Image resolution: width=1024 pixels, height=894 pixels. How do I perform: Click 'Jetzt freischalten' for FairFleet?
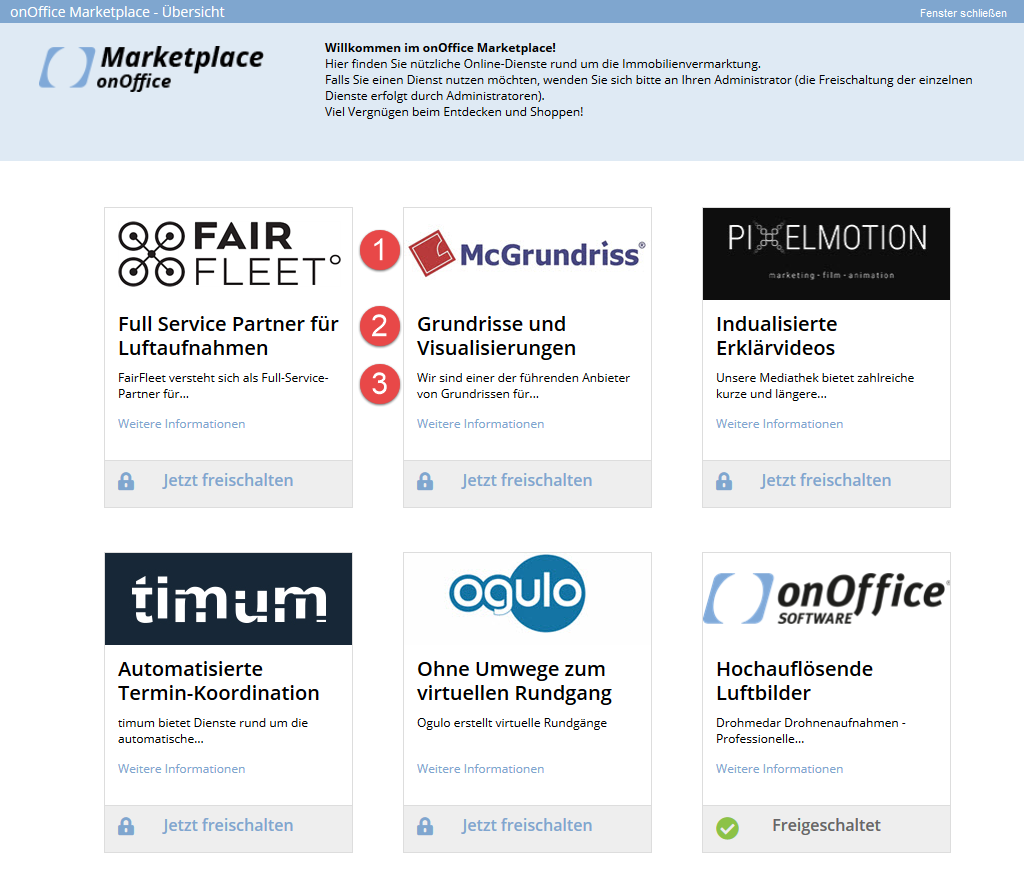[228, 481]
